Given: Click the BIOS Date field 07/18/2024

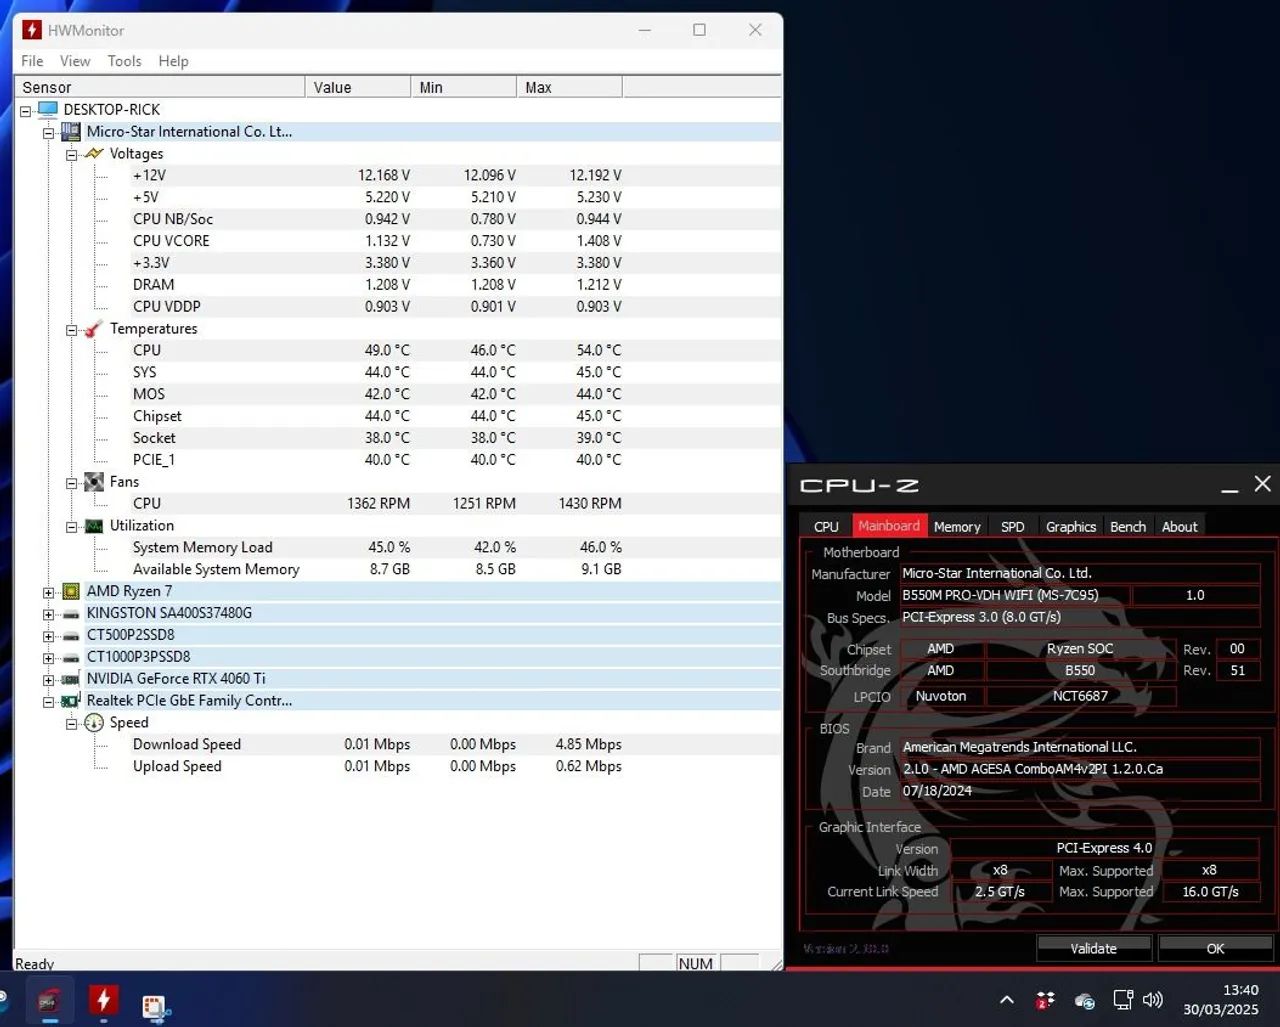Looking at the screenshot, I should [x=1080, y=791].
